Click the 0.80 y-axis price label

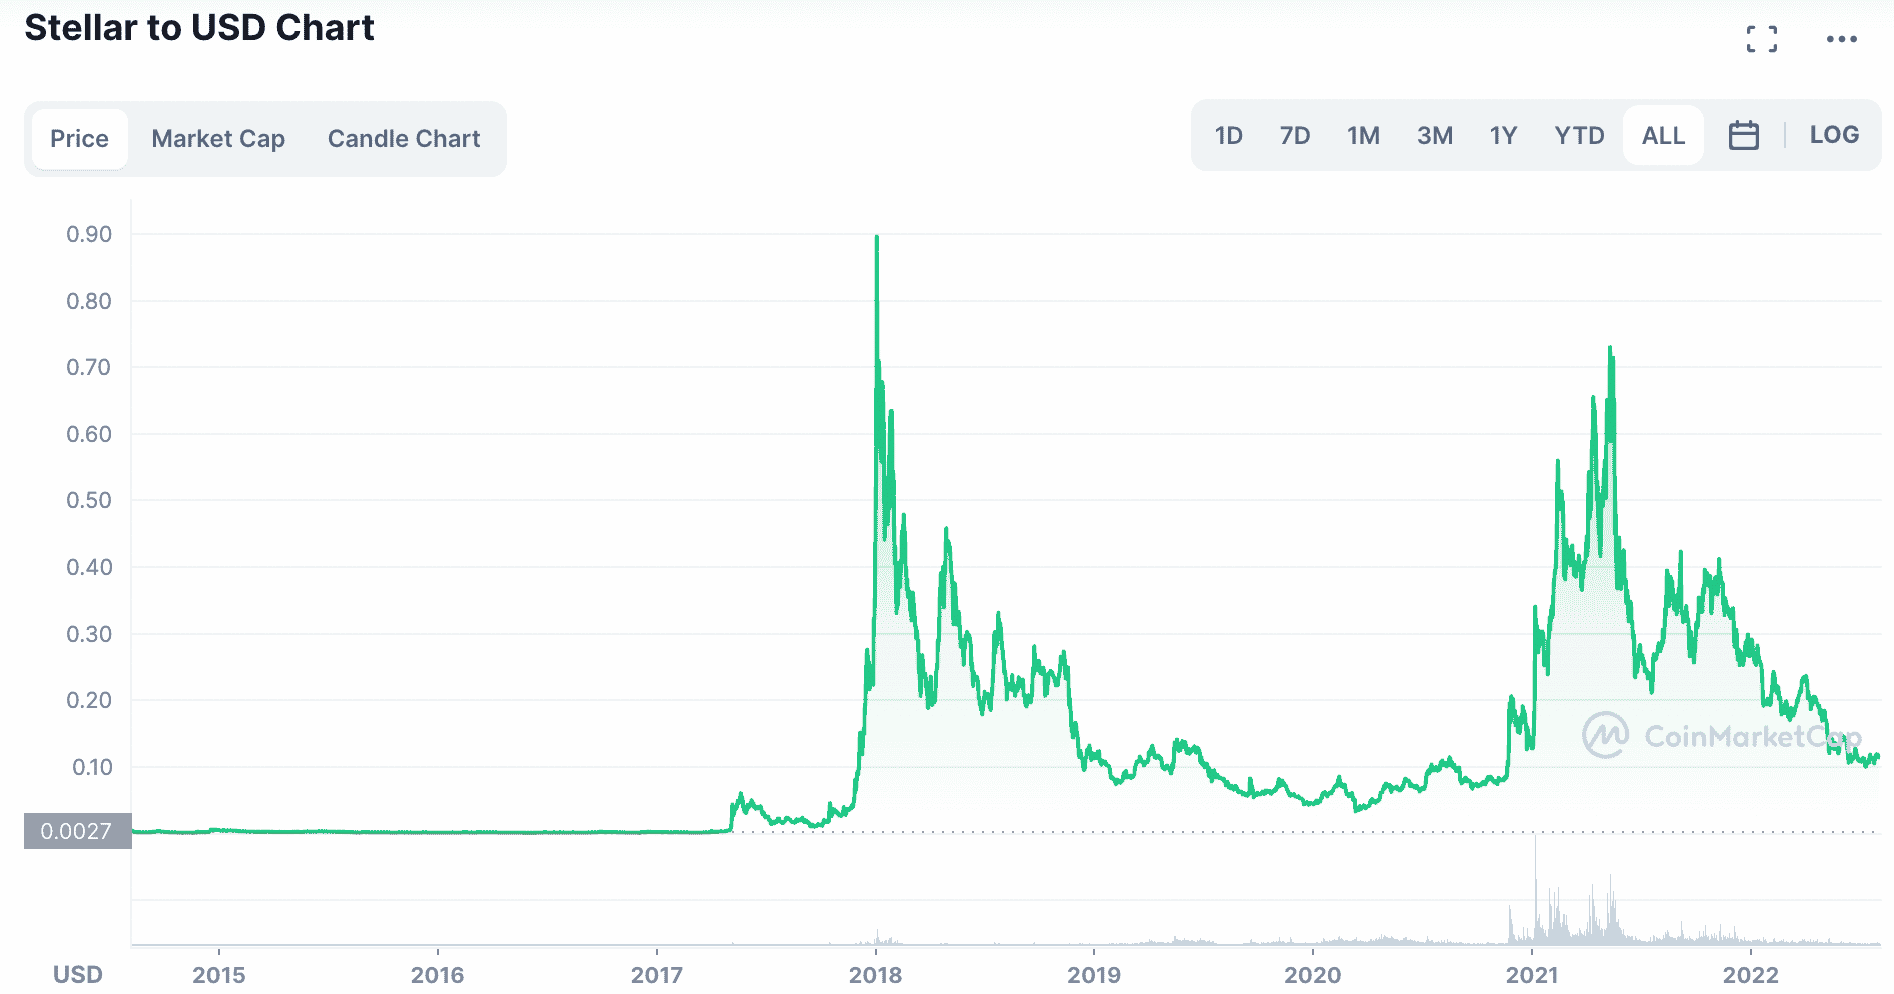tap(89, 301)
